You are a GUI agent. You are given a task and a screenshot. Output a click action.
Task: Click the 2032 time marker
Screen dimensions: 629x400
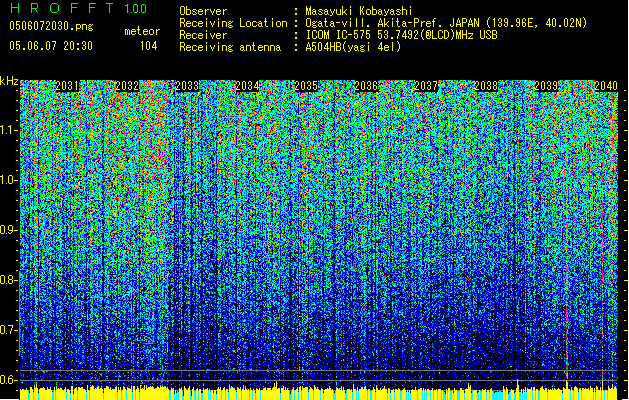click(127, 86)
